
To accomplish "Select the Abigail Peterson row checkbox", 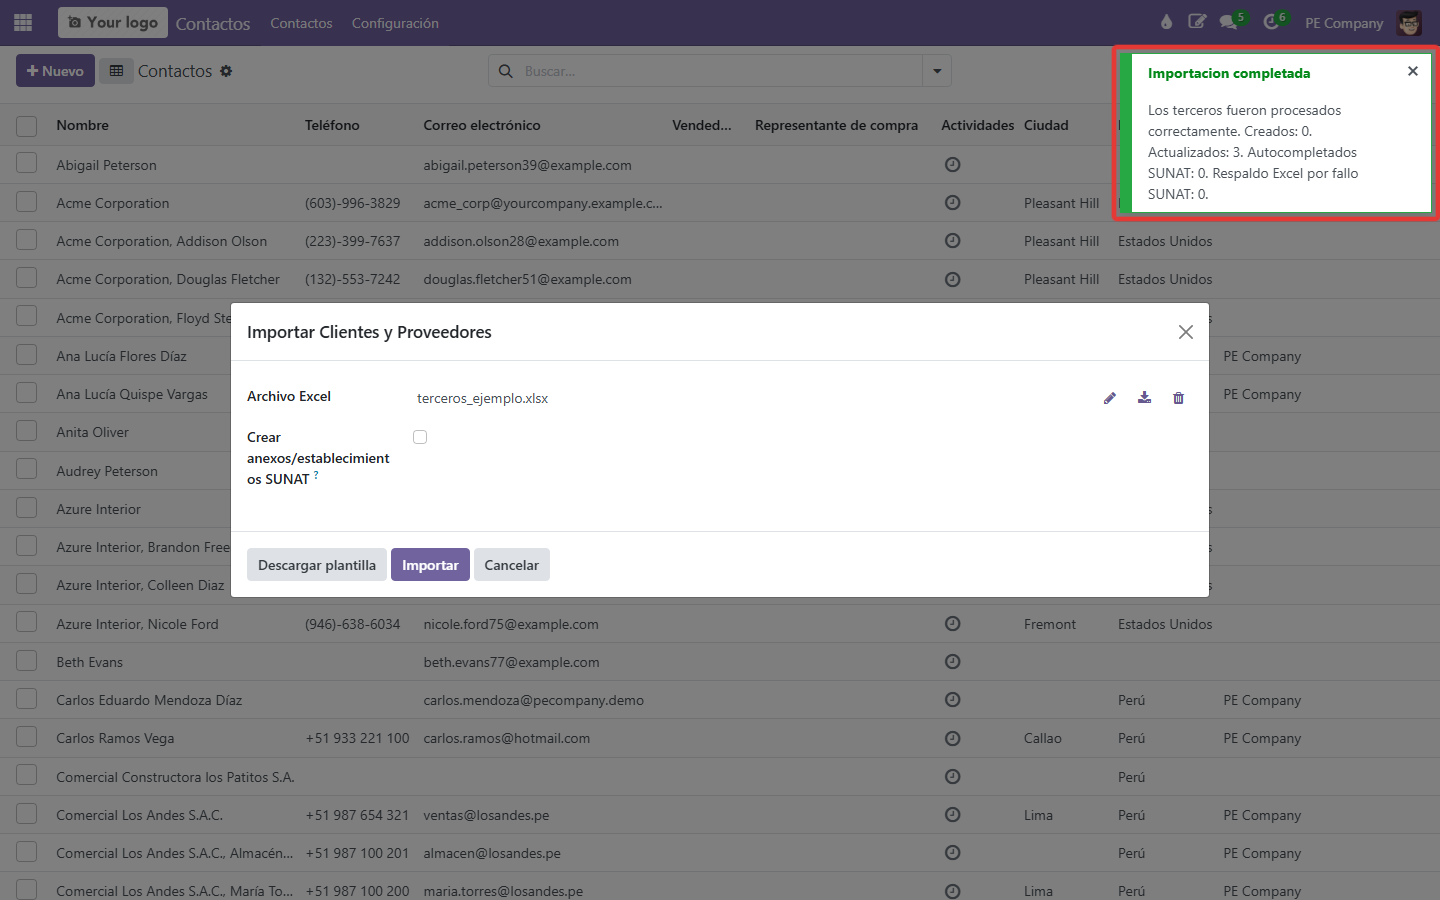I will pyautogui.click(x=27, y=163).
